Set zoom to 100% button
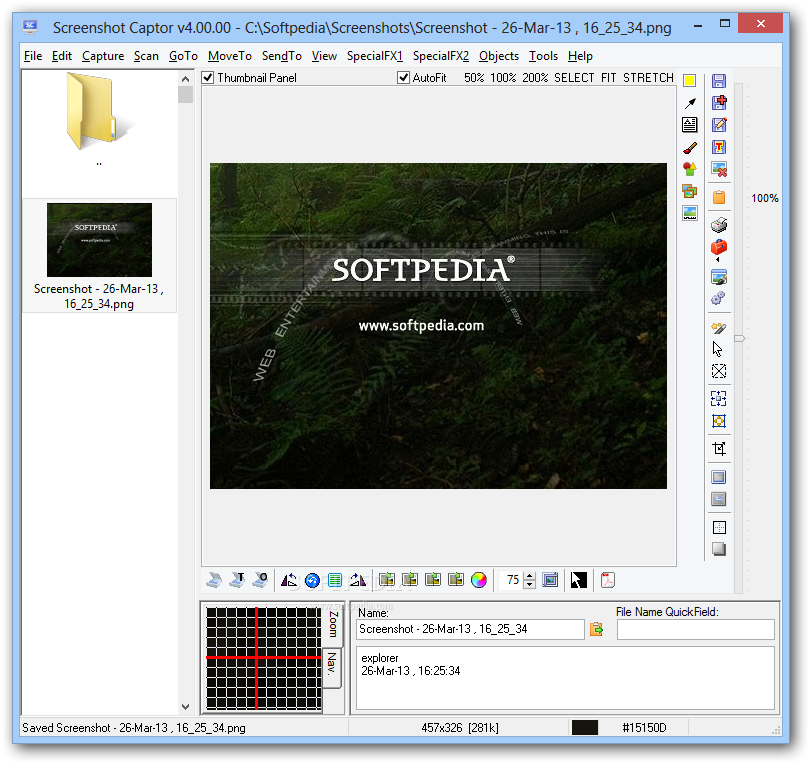Screen dimensions: 810x764 503,77
